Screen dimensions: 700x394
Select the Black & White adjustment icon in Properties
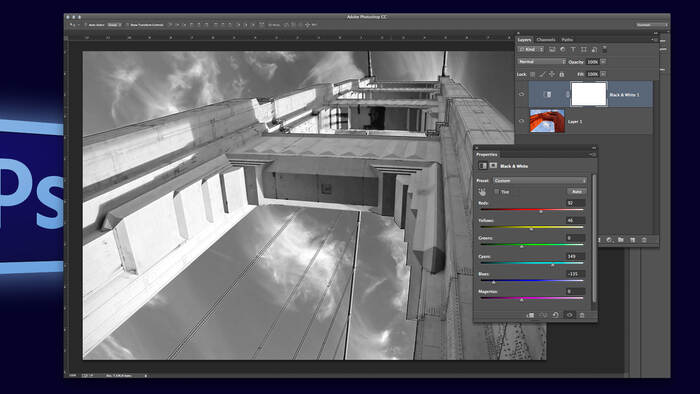(483, 166)
